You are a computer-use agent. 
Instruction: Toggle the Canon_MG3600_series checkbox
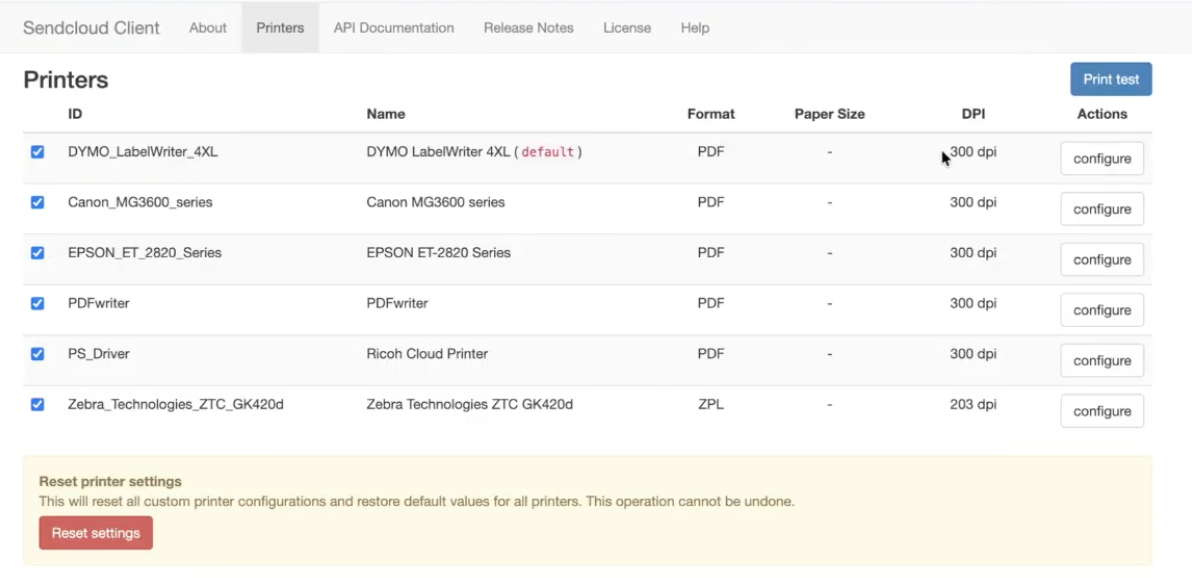point(37,202)
